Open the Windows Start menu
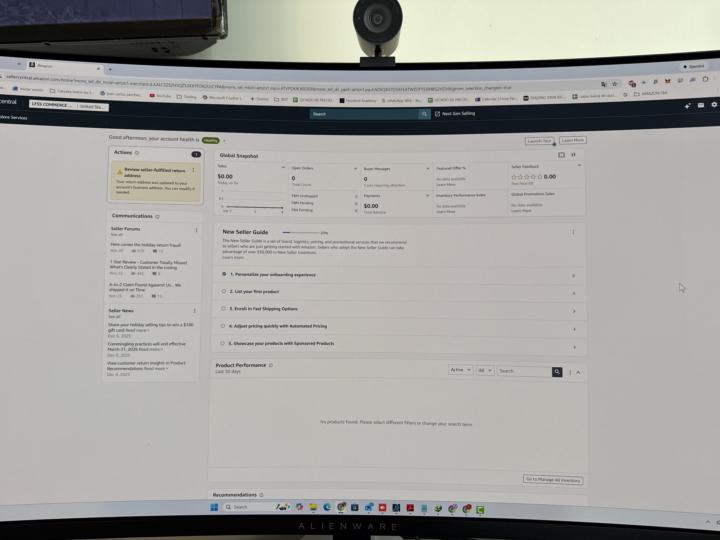Viewport: 720px width, 540px height. click(x=214, y=507)
